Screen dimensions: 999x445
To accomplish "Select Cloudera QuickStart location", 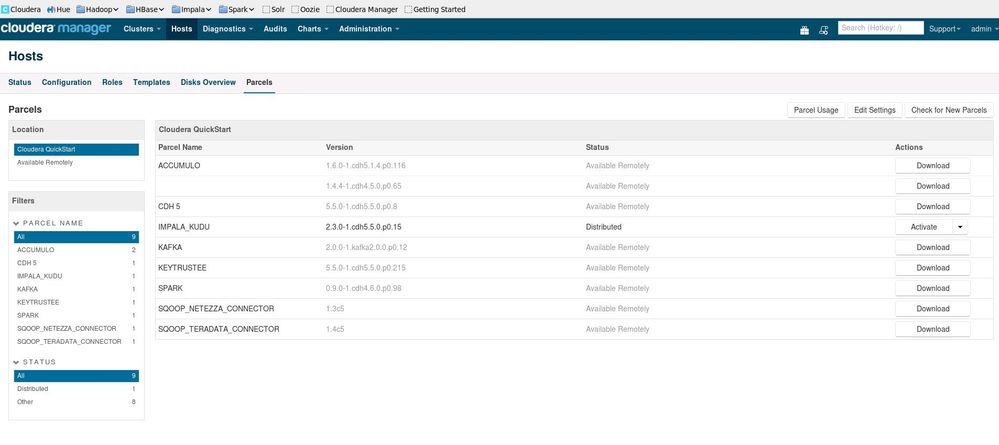I will 76,149.
